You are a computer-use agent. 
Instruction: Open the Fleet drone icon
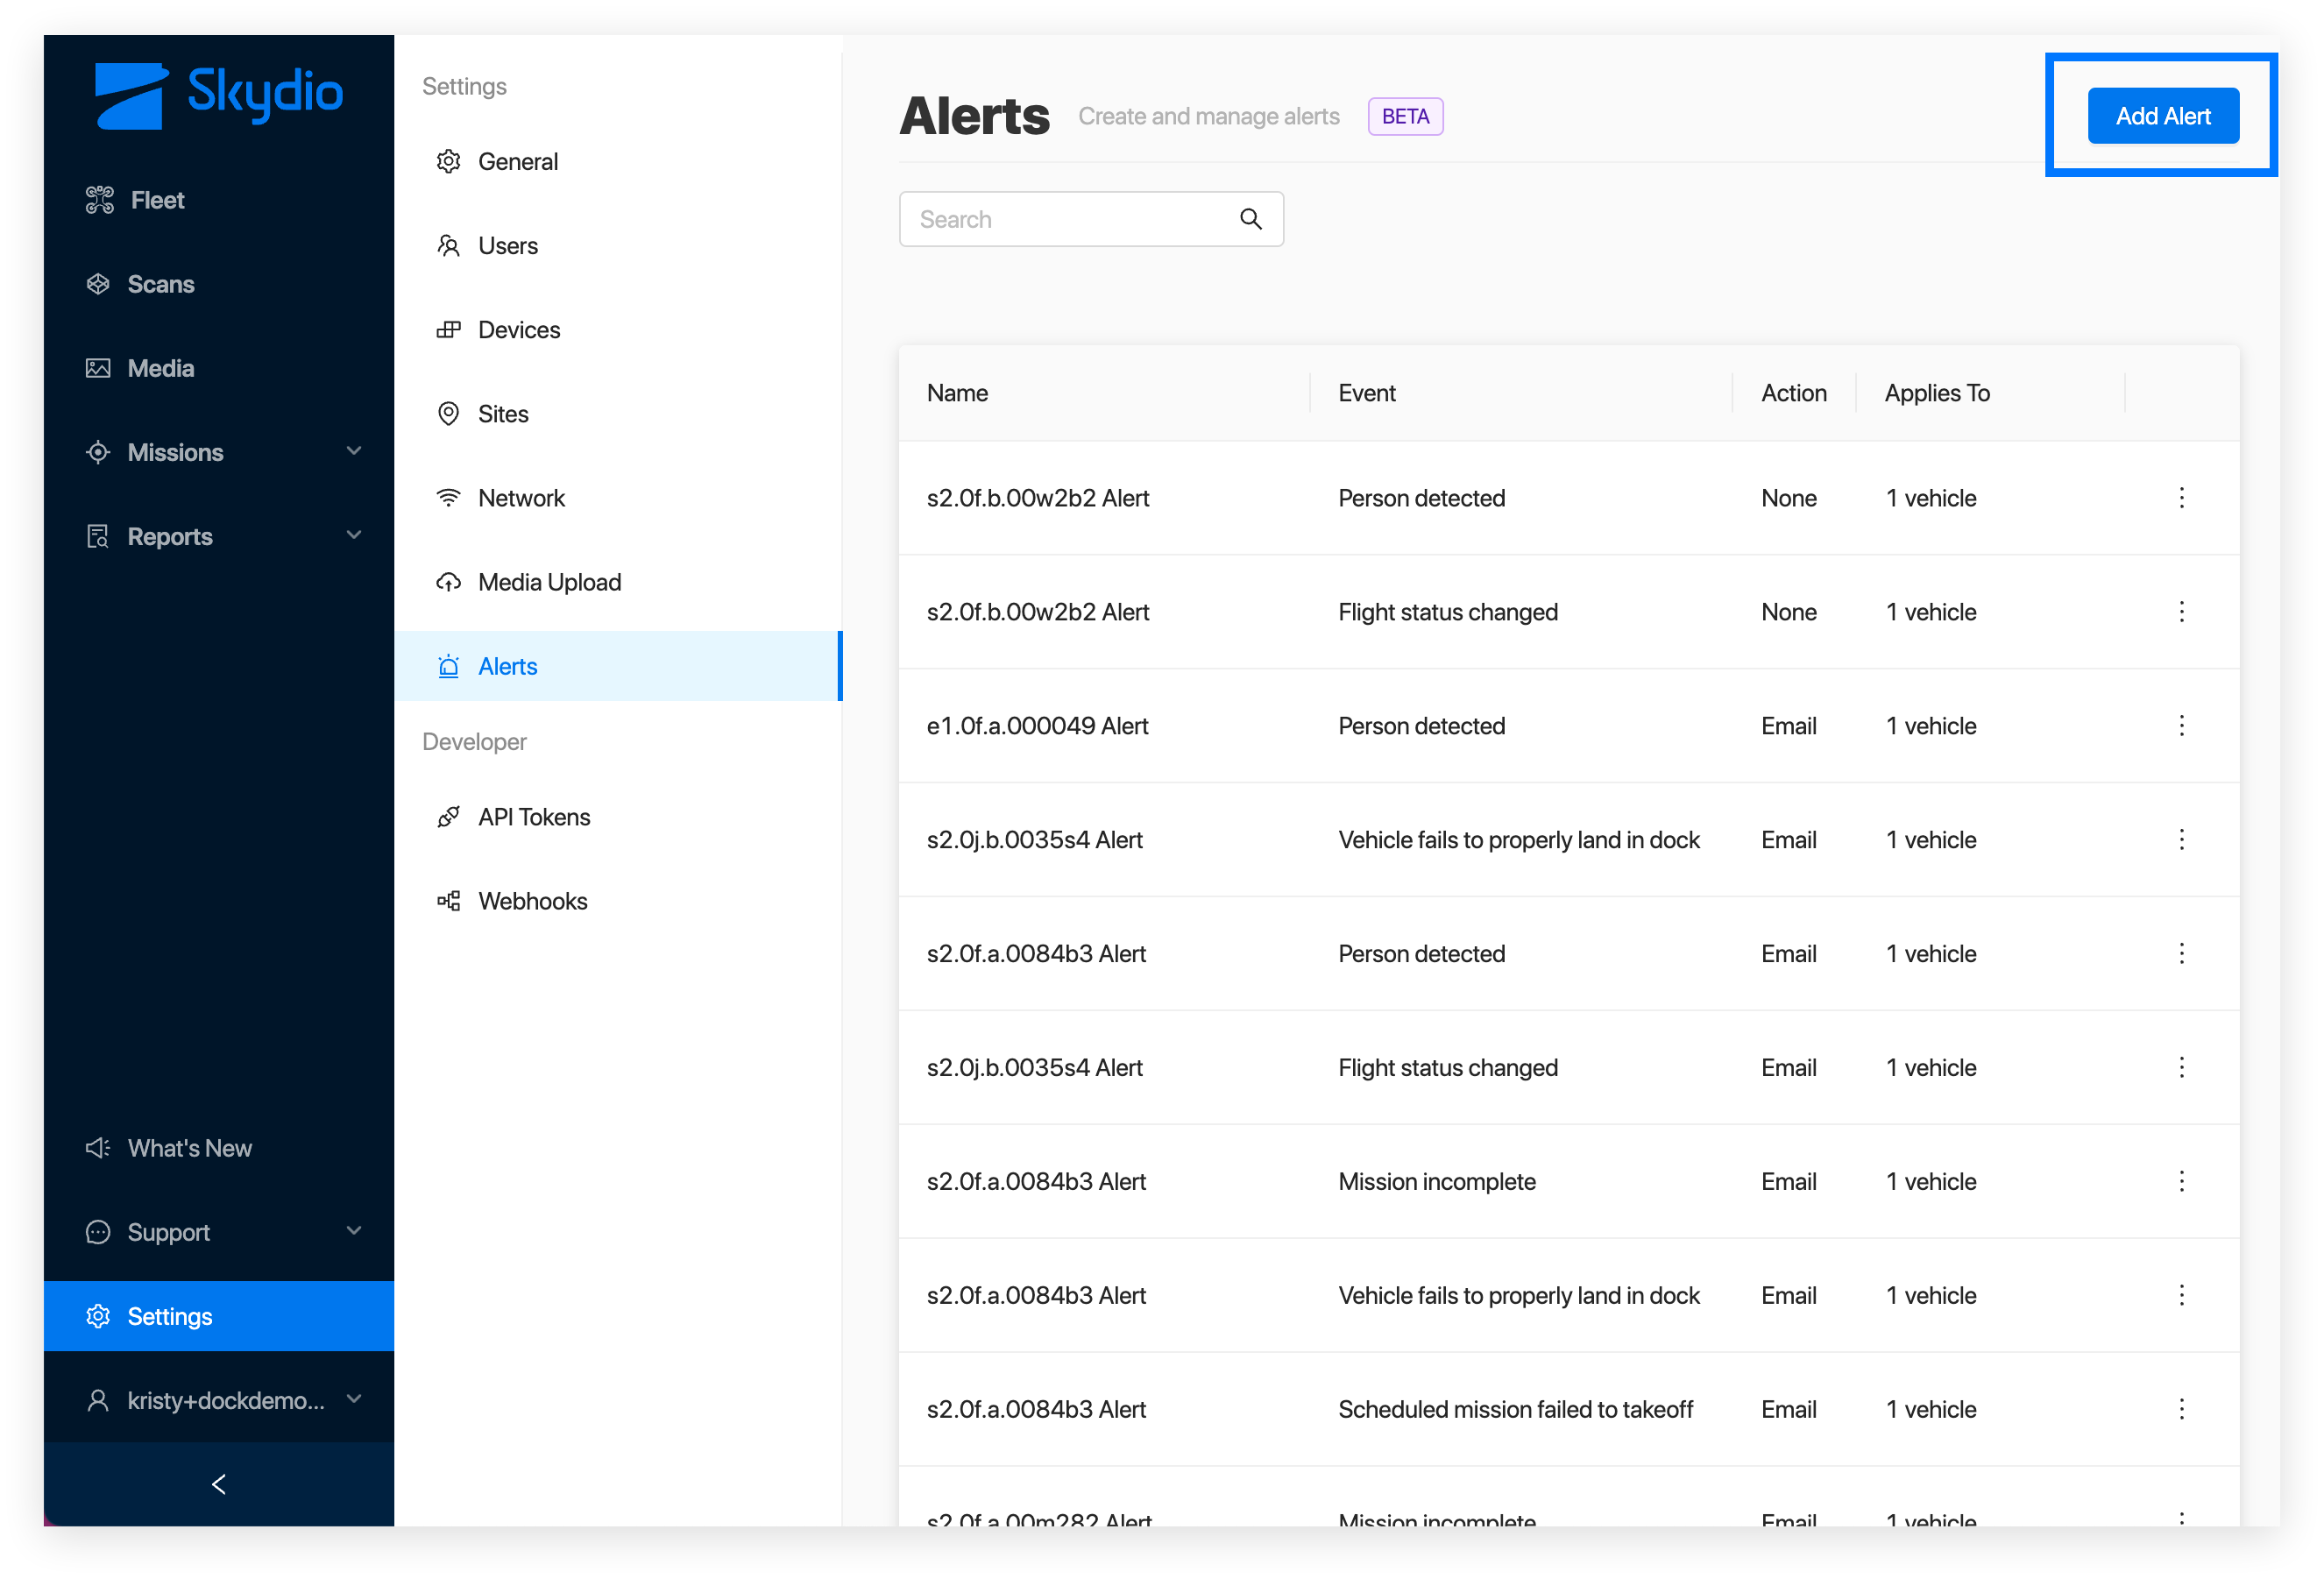tap(99, 200)
